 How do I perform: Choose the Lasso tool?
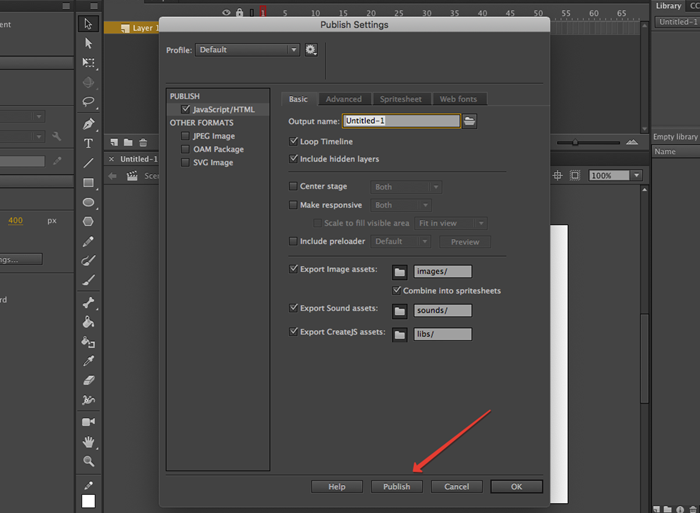(x=88, y=101)
